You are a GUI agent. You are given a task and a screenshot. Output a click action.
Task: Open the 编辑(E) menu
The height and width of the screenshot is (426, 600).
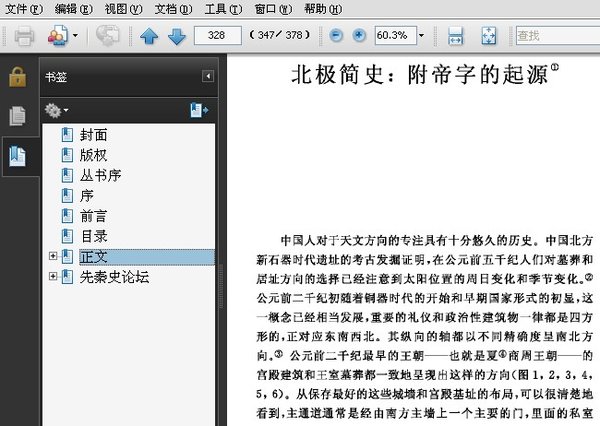[x=73, y=8]
